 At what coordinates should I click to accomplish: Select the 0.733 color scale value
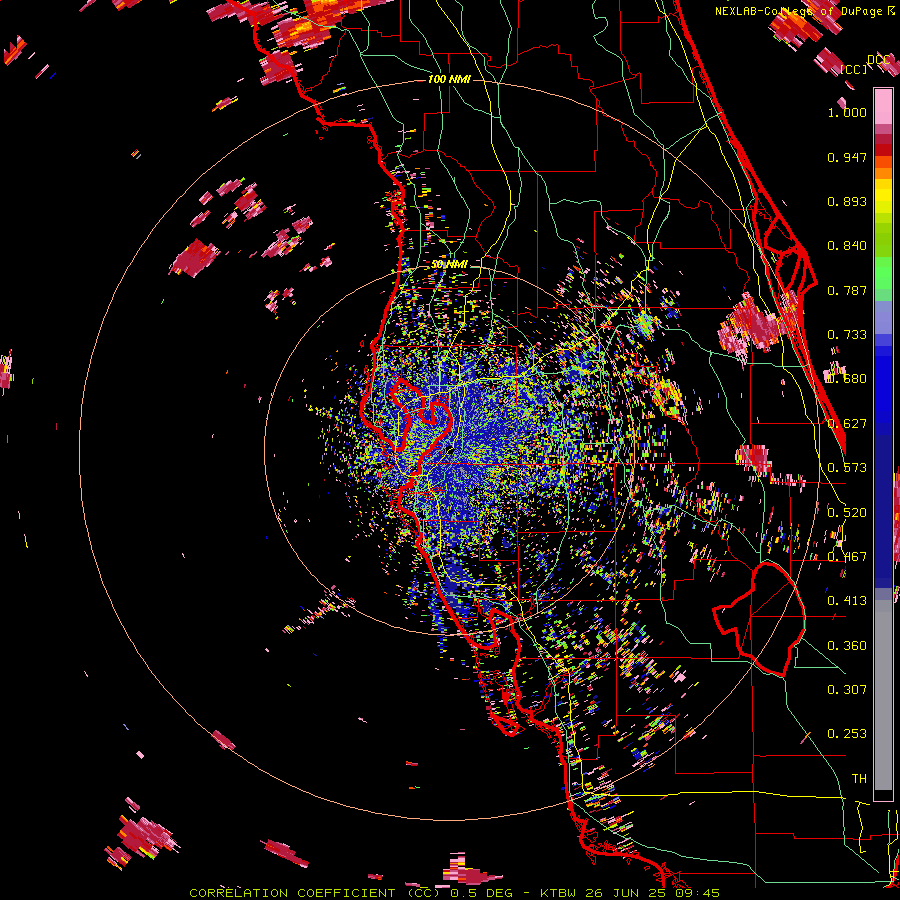[x=847, y=335]
